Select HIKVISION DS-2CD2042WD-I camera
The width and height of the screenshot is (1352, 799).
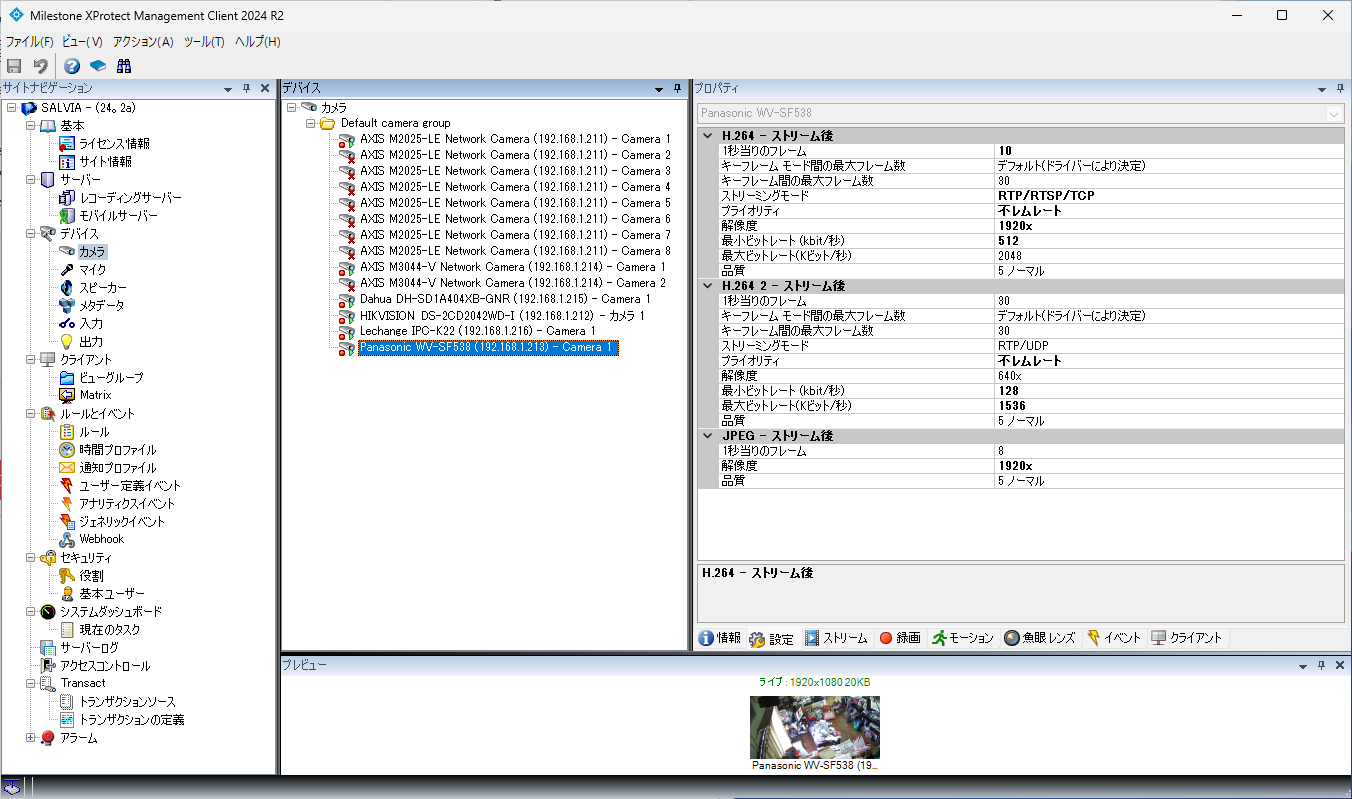(502, 315)
